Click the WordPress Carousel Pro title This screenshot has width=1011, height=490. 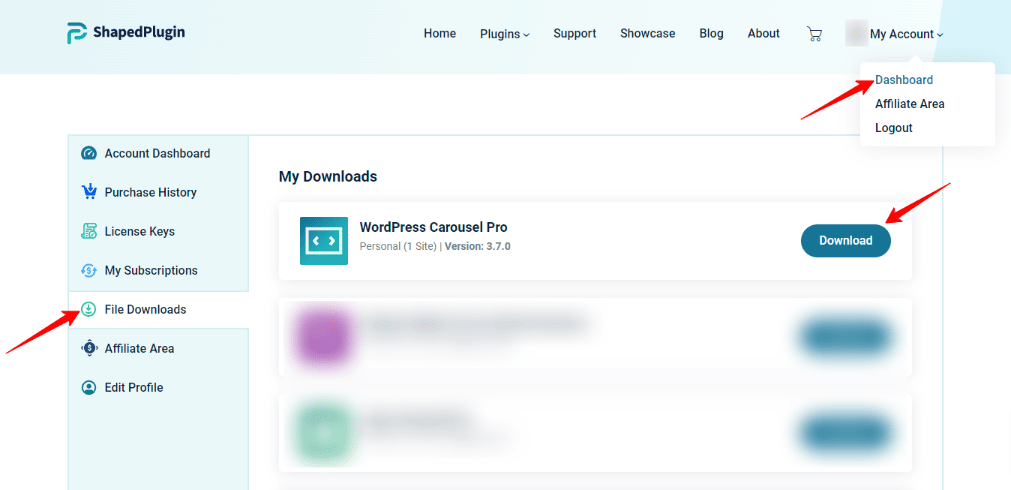click(x=434, y=227)
